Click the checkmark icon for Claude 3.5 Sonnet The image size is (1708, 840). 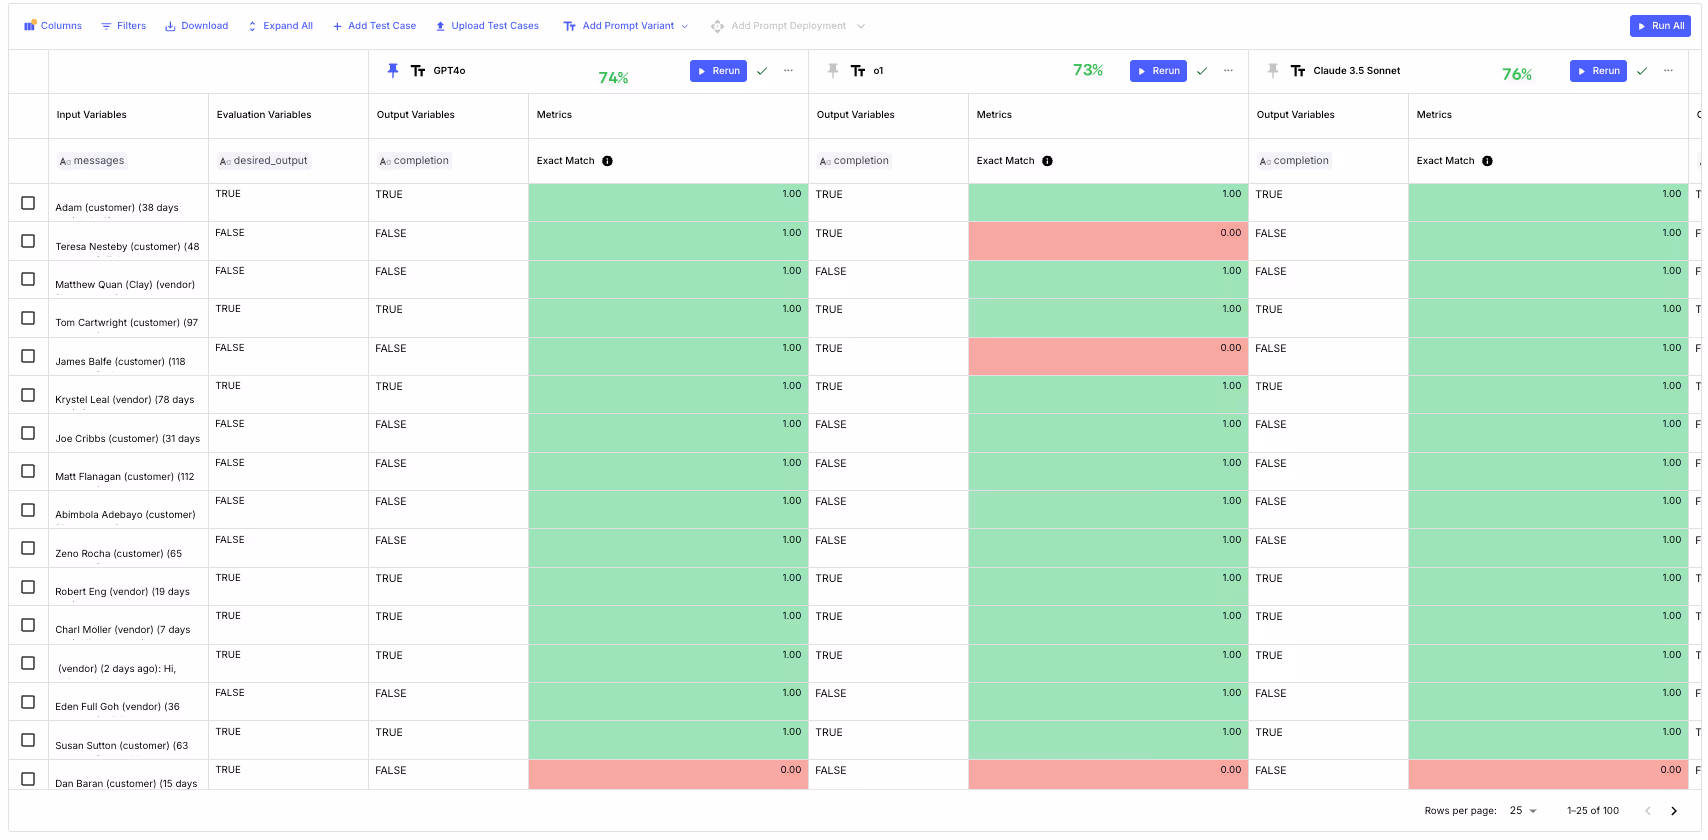click(x=1642, y=71)
